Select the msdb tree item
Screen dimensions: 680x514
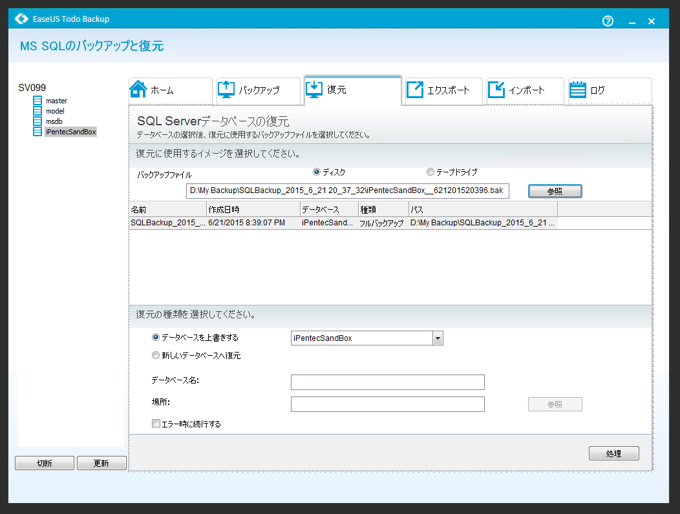click(x=54, y=121)
